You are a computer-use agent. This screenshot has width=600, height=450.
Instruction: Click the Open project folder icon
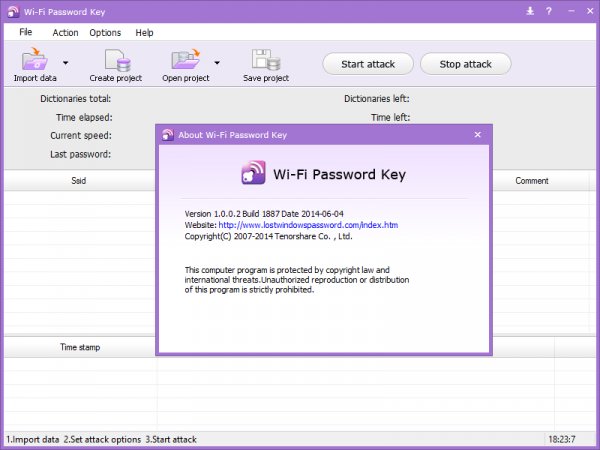[186, 59]
